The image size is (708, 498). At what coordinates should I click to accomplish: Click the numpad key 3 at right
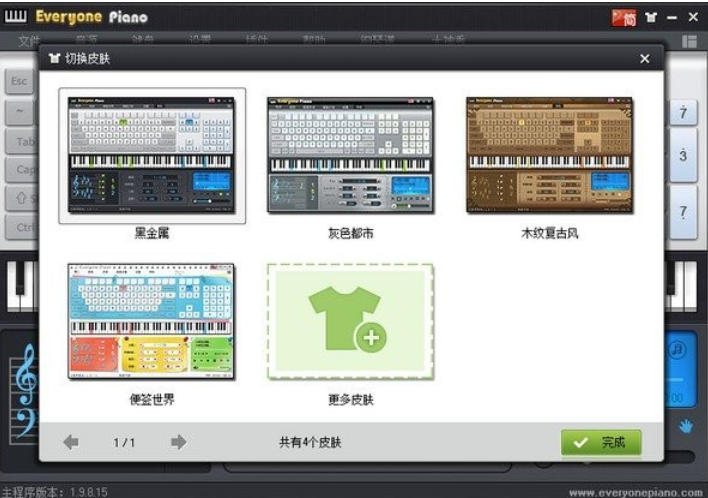click(x=683, y=156)
